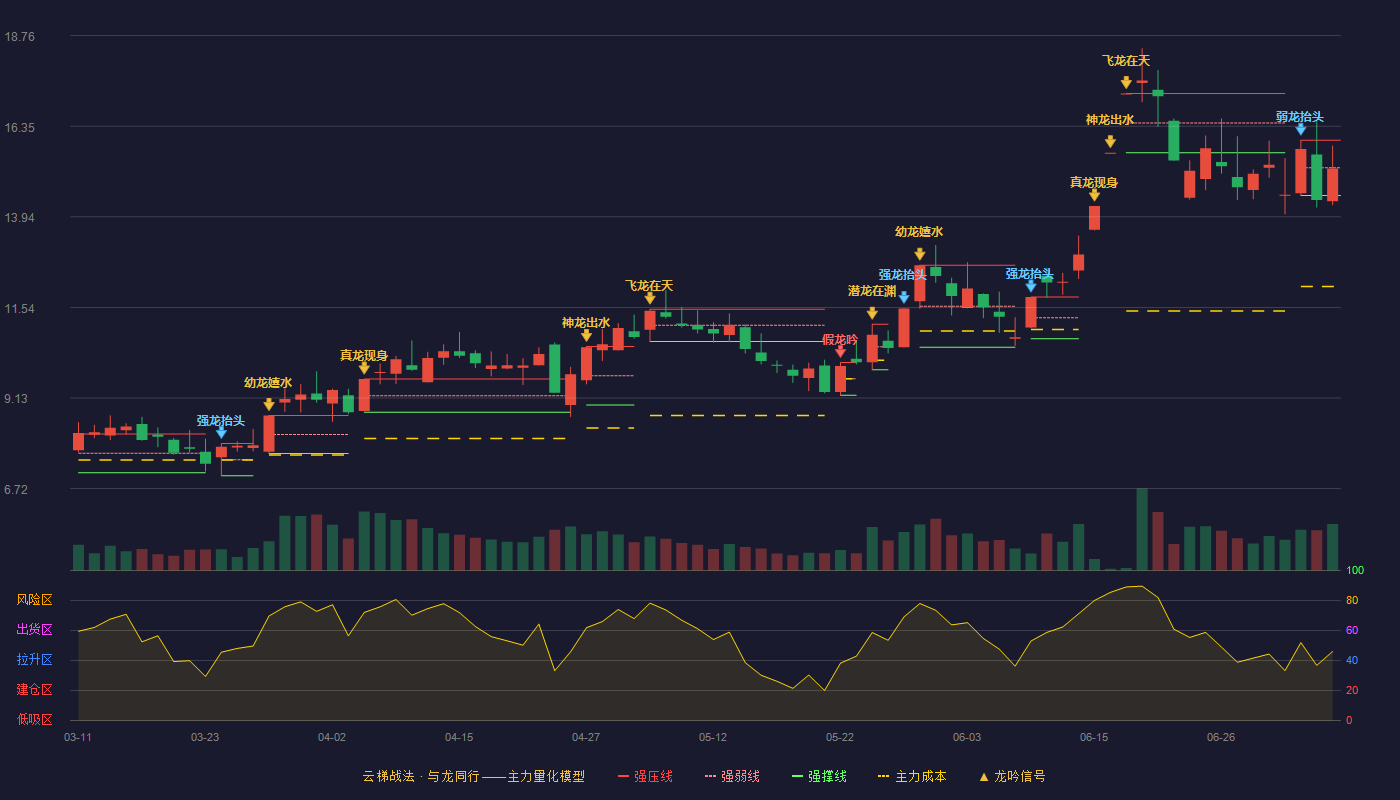Image resolution: width=1400 pixels, height=800 pixels.
Task: Click the red 20 indicator scale value
Action: pyautogui.click(x=1352, y=690)
